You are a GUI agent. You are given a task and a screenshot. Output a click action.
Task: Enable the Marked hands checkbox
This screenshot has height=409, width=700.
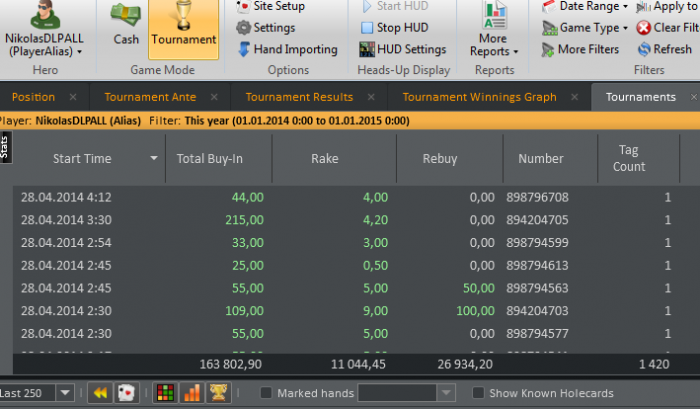(266, 393)
